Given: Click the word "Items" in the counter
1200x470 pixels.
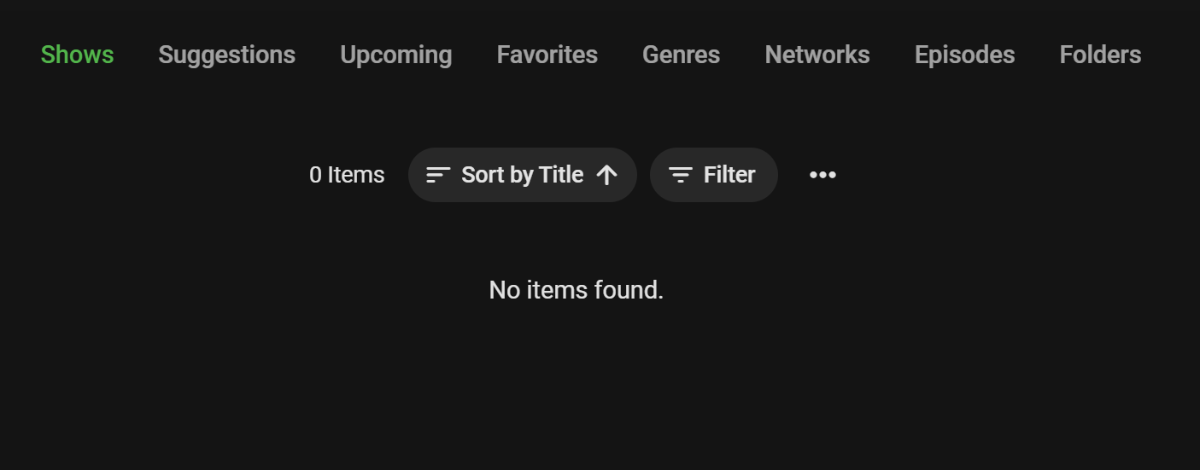Looking at the screenshot, I should (x=356, y=175).
